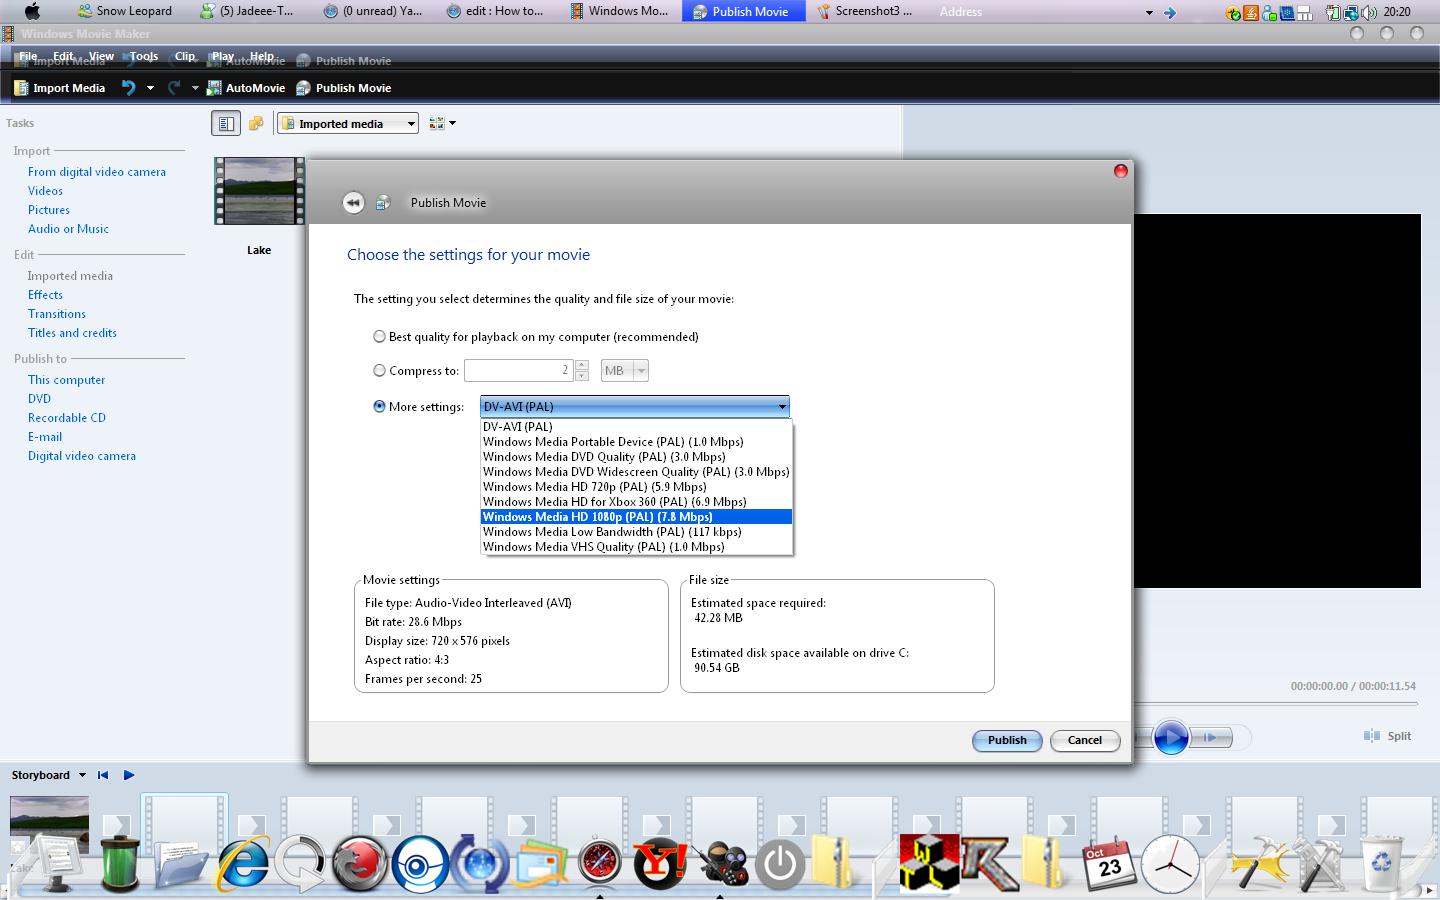
Task: Open the Imported media combo box
Action: pos(348,123)
